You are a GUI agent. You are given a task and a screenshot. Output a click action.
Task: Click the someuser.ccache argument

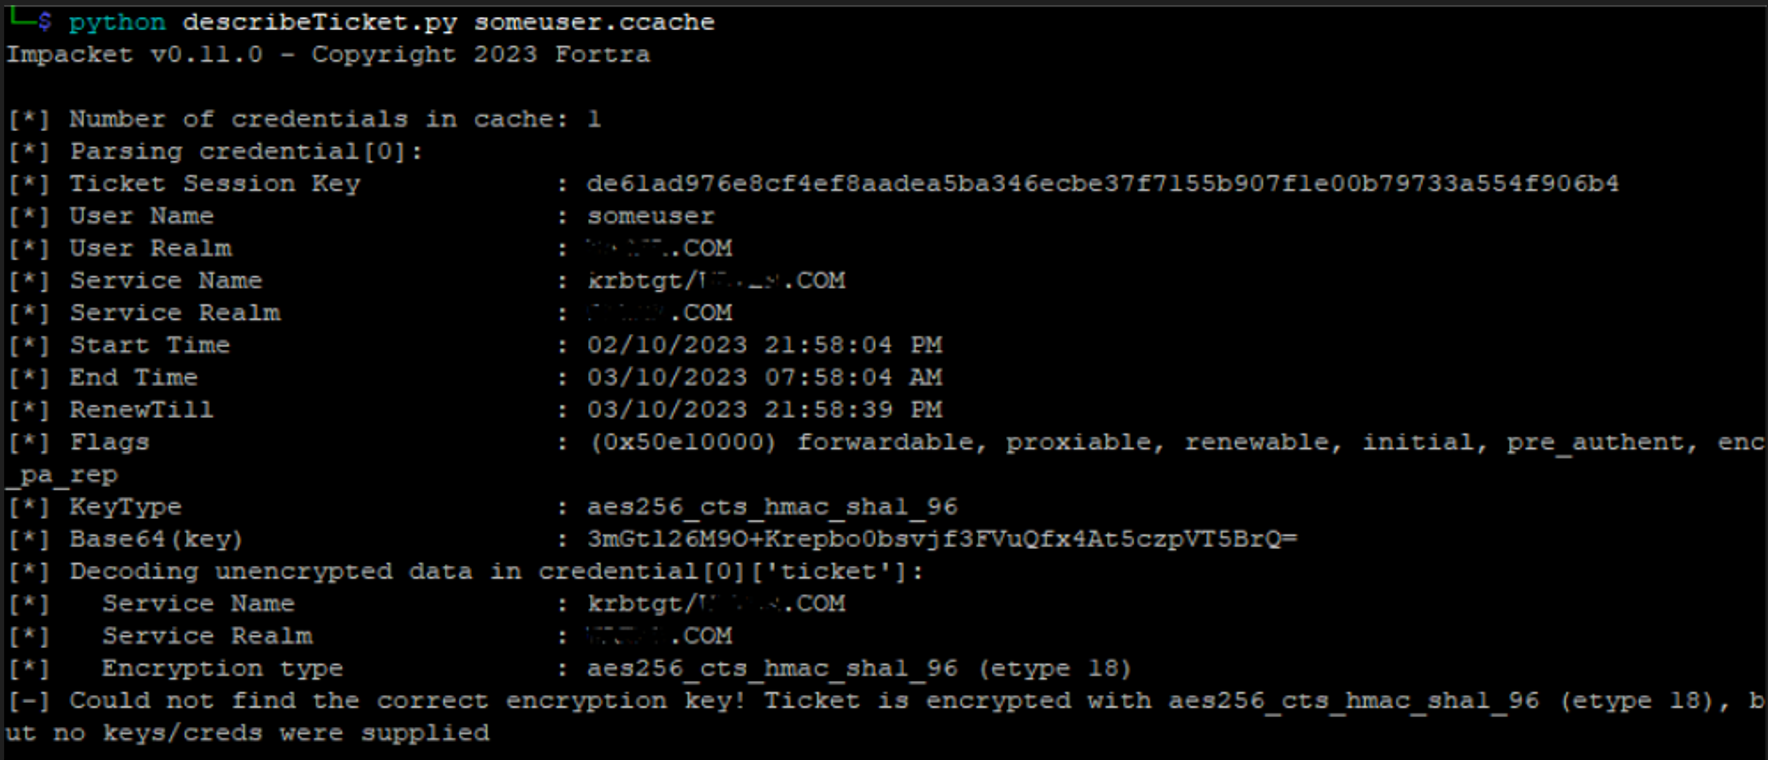pyautogui.click(x=594, y=22)
